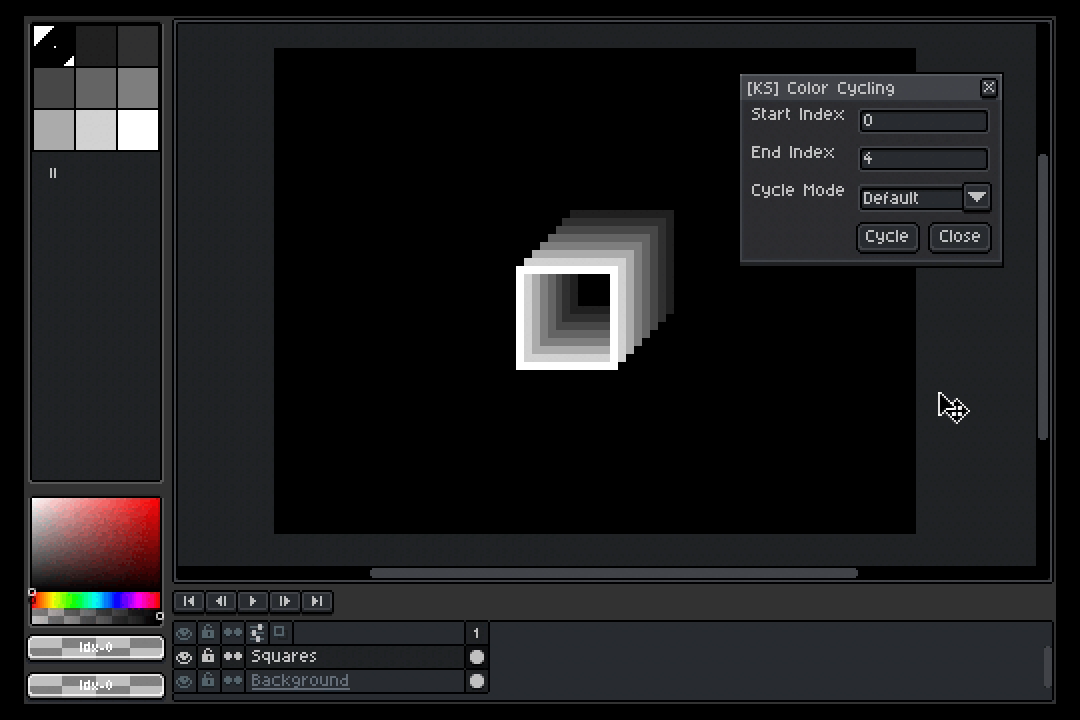Hide the Squares layer

184,656
